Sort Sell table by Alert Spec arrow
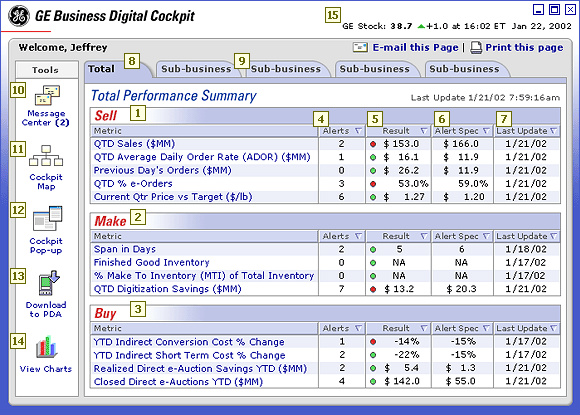Screen dimensions: 580x415 pyautogui.click(x=486, y=131)
